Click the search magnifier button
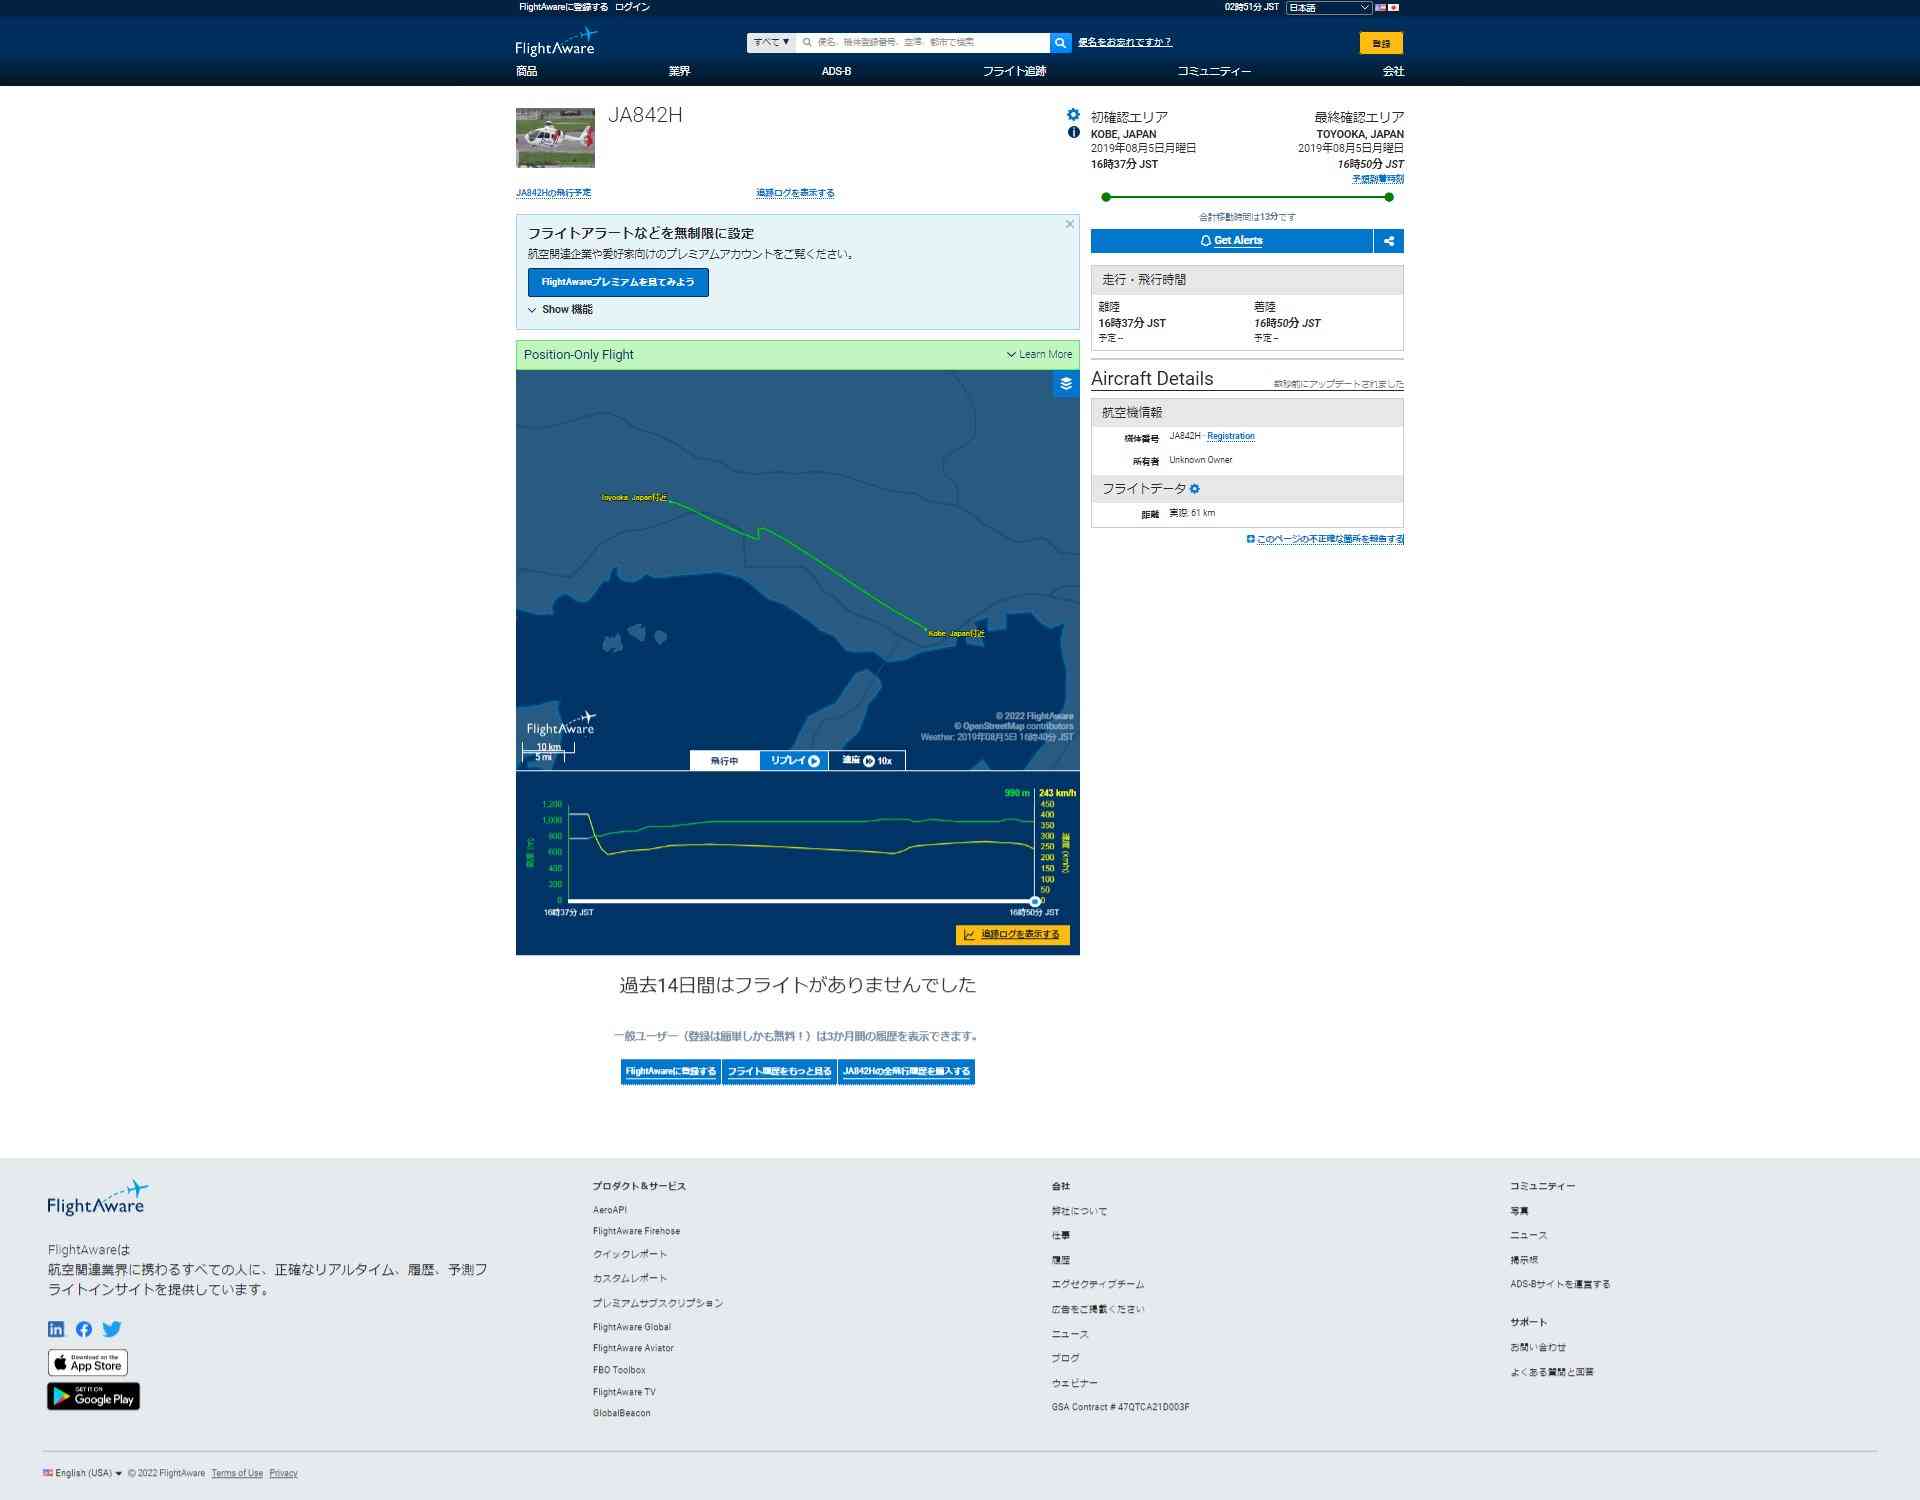 [x=1060, y=43]
